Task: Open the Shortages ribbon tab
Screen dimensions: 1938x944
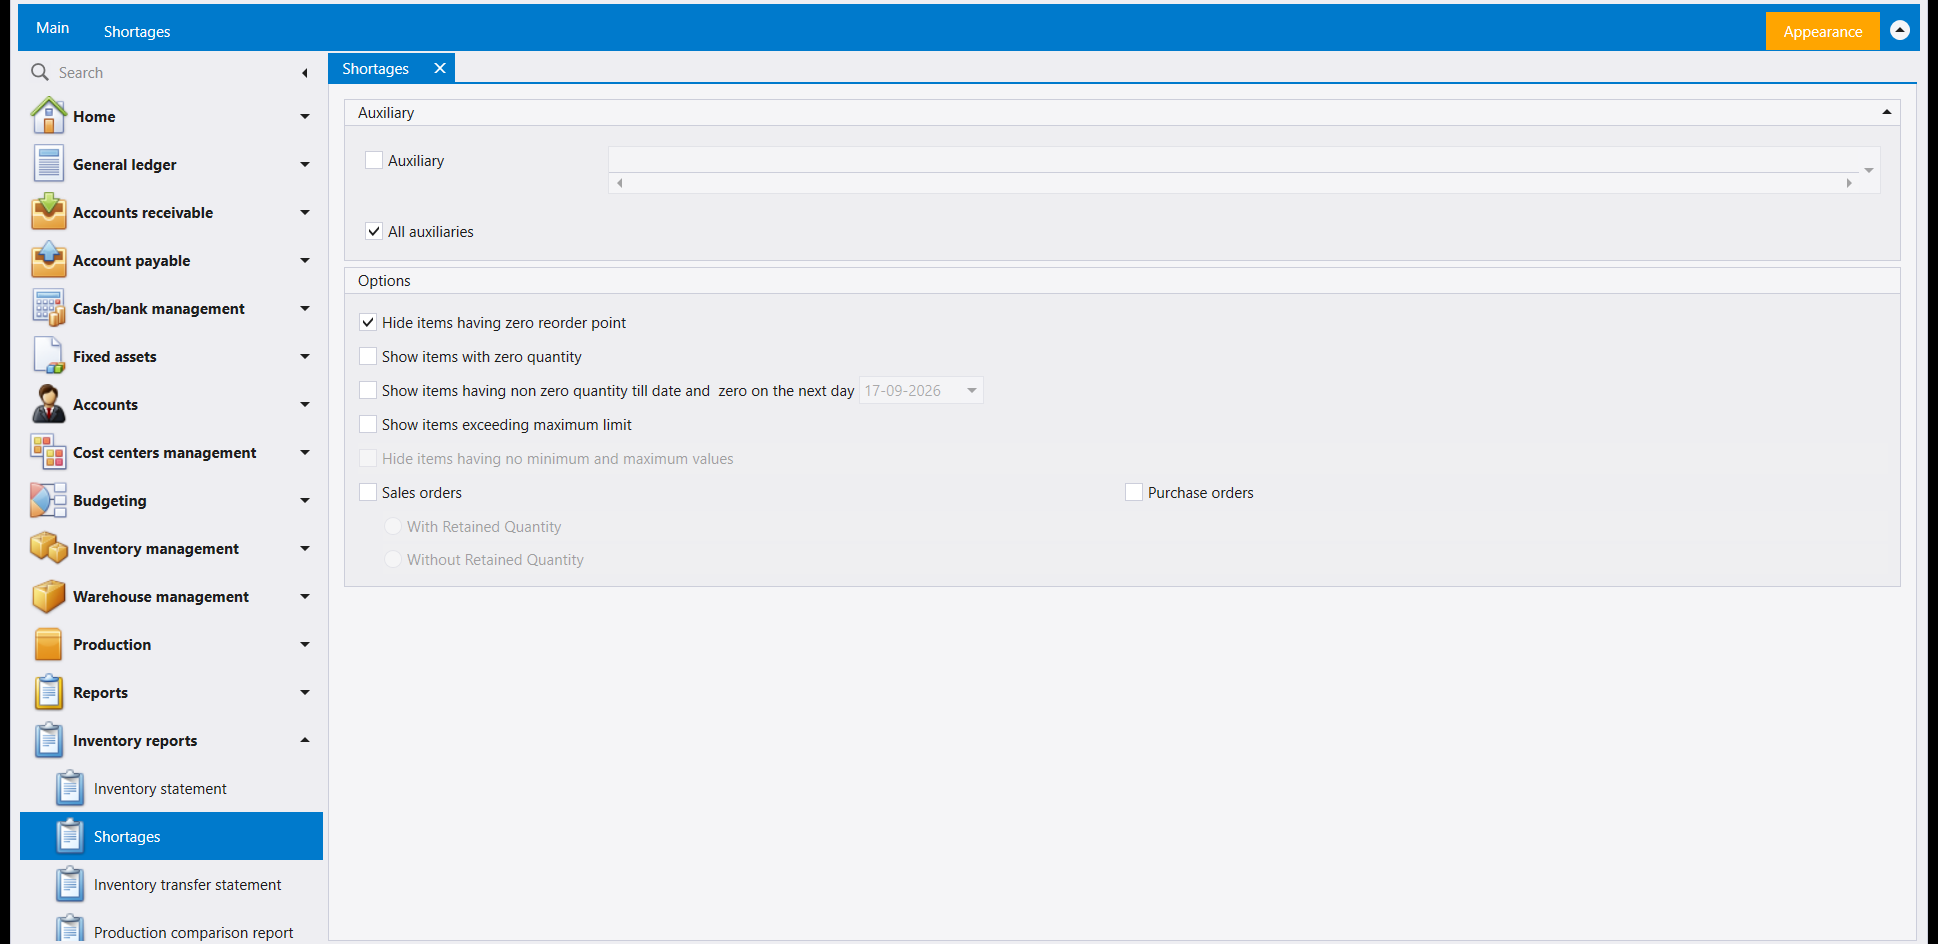Action: (137, 31)
